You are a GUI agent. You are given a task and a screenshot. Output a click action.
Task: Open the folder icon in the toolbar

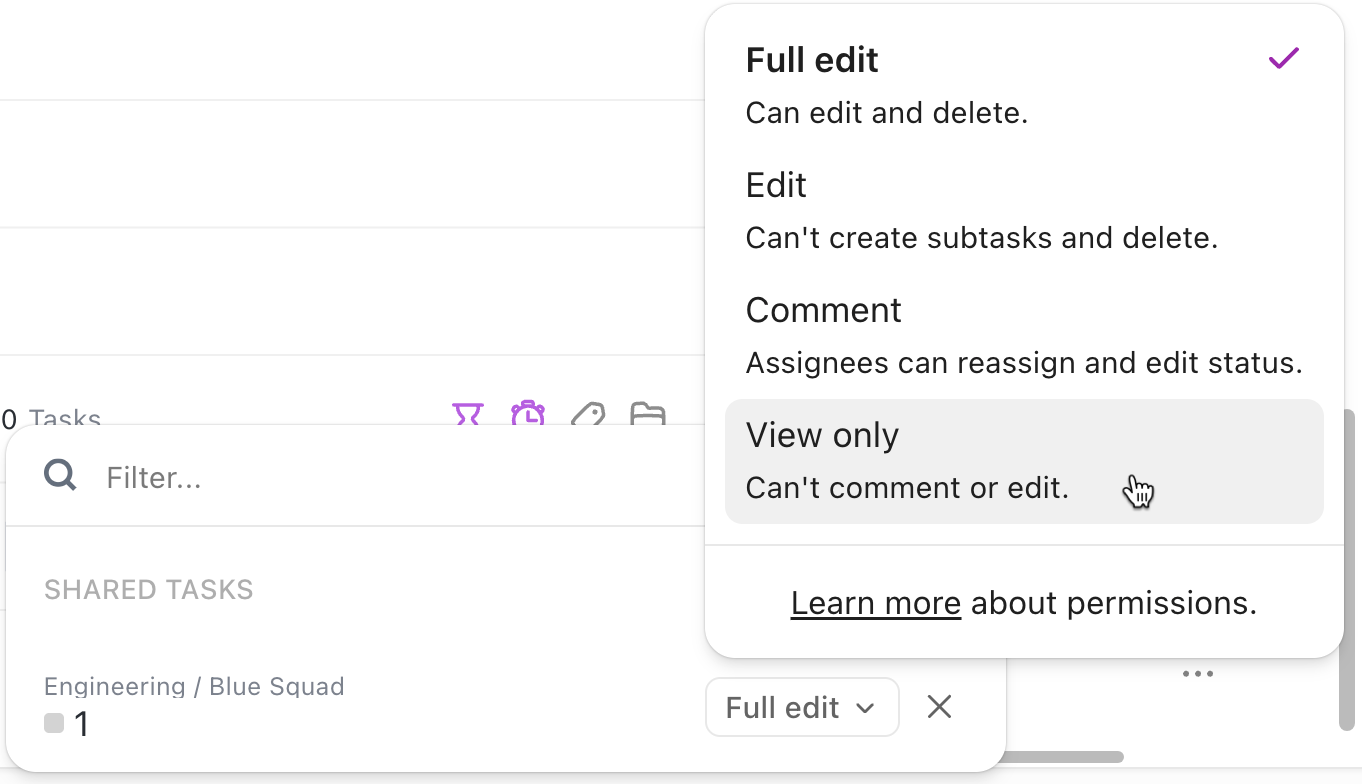tap(648, 415)
